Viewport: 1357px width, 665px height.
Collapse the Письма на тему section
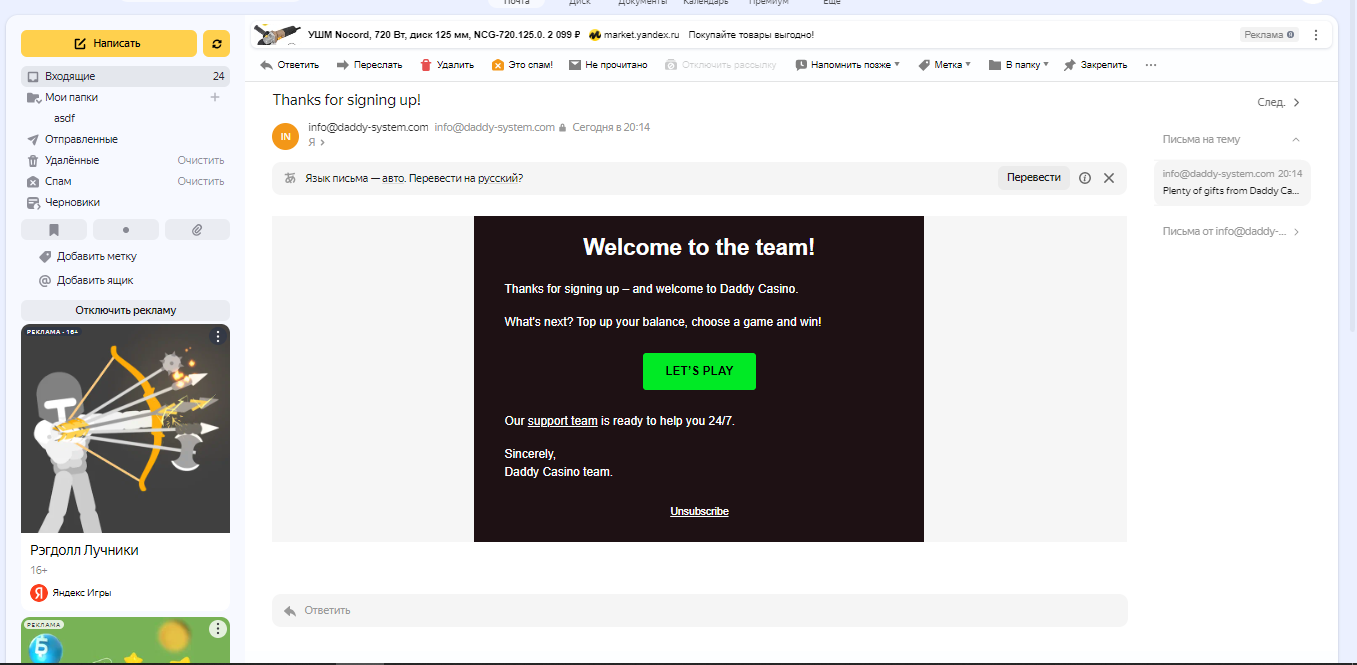tap(1296, 140)
